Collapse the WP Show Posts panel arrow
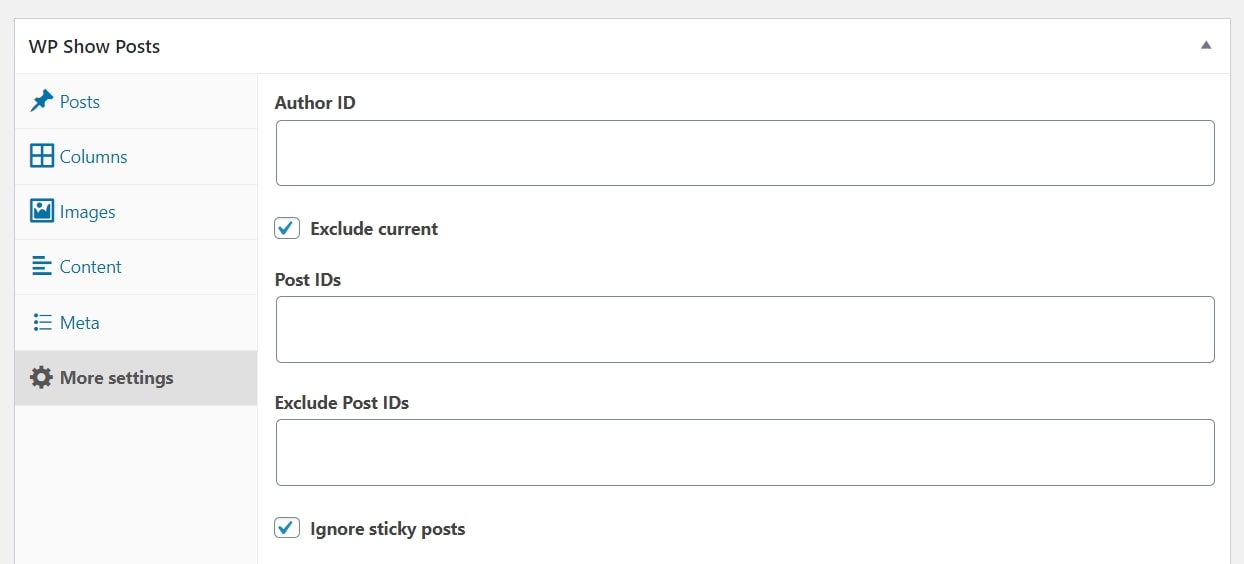 [1206, 46]
